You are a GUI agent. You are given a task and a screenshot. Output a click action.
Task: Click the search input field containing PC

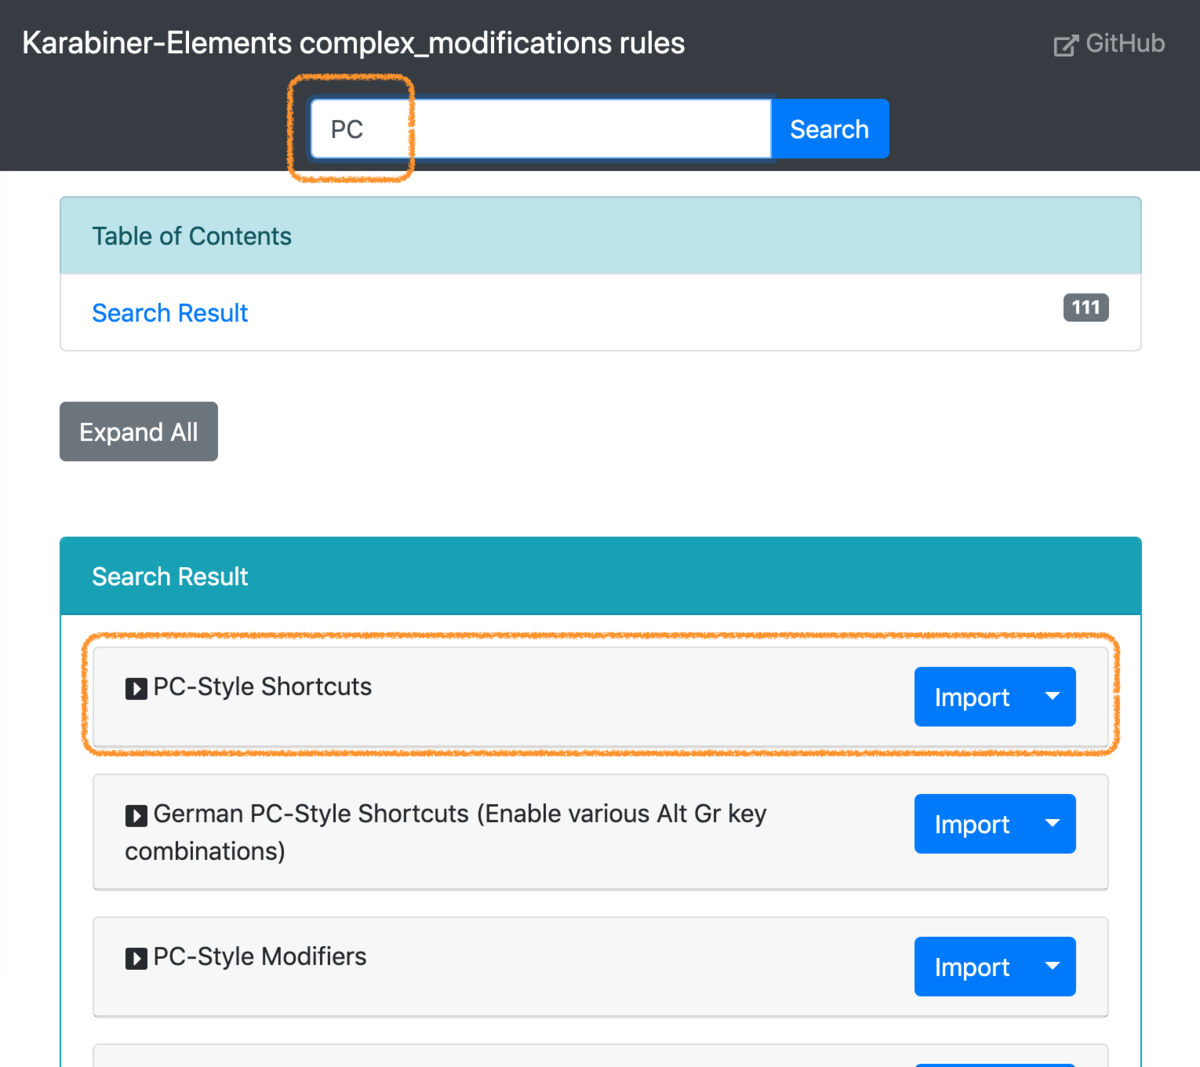tap(540, 129)
